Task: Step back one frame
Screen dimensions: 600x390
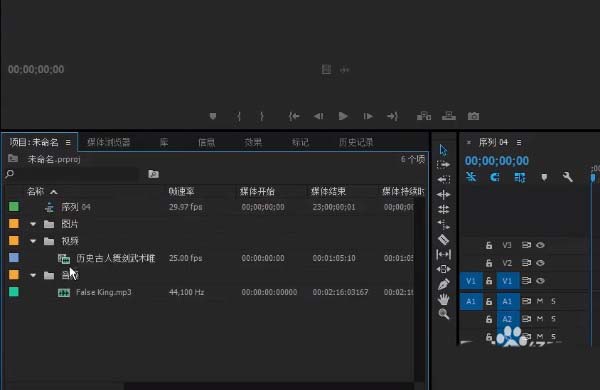Action: (318, 116)
